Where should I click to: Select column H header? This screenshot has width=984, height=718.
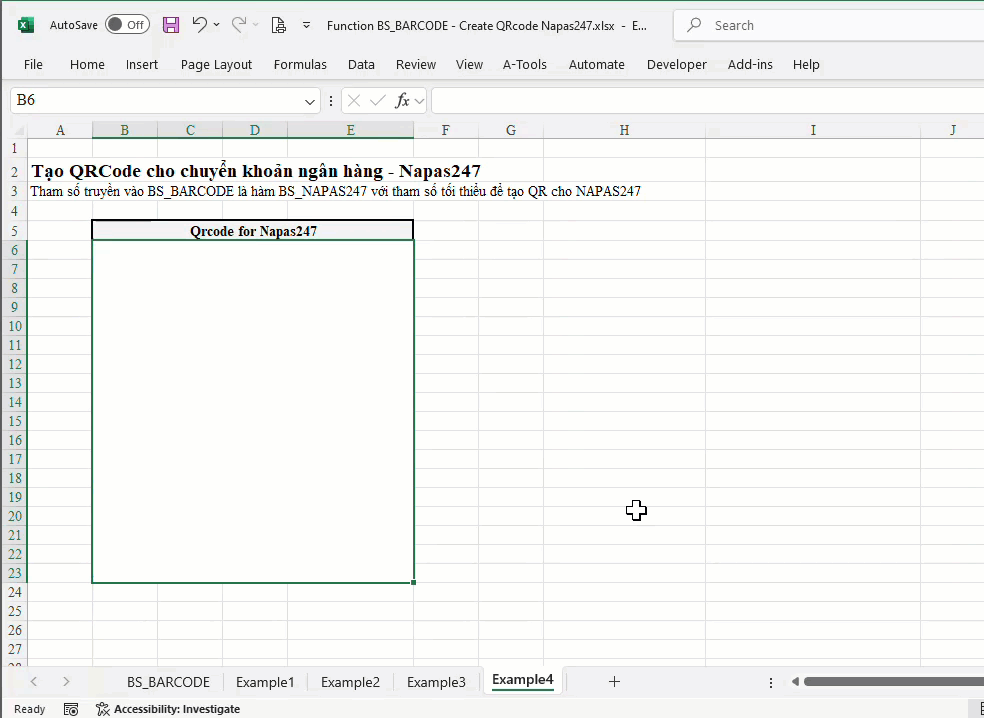(624, 131)
